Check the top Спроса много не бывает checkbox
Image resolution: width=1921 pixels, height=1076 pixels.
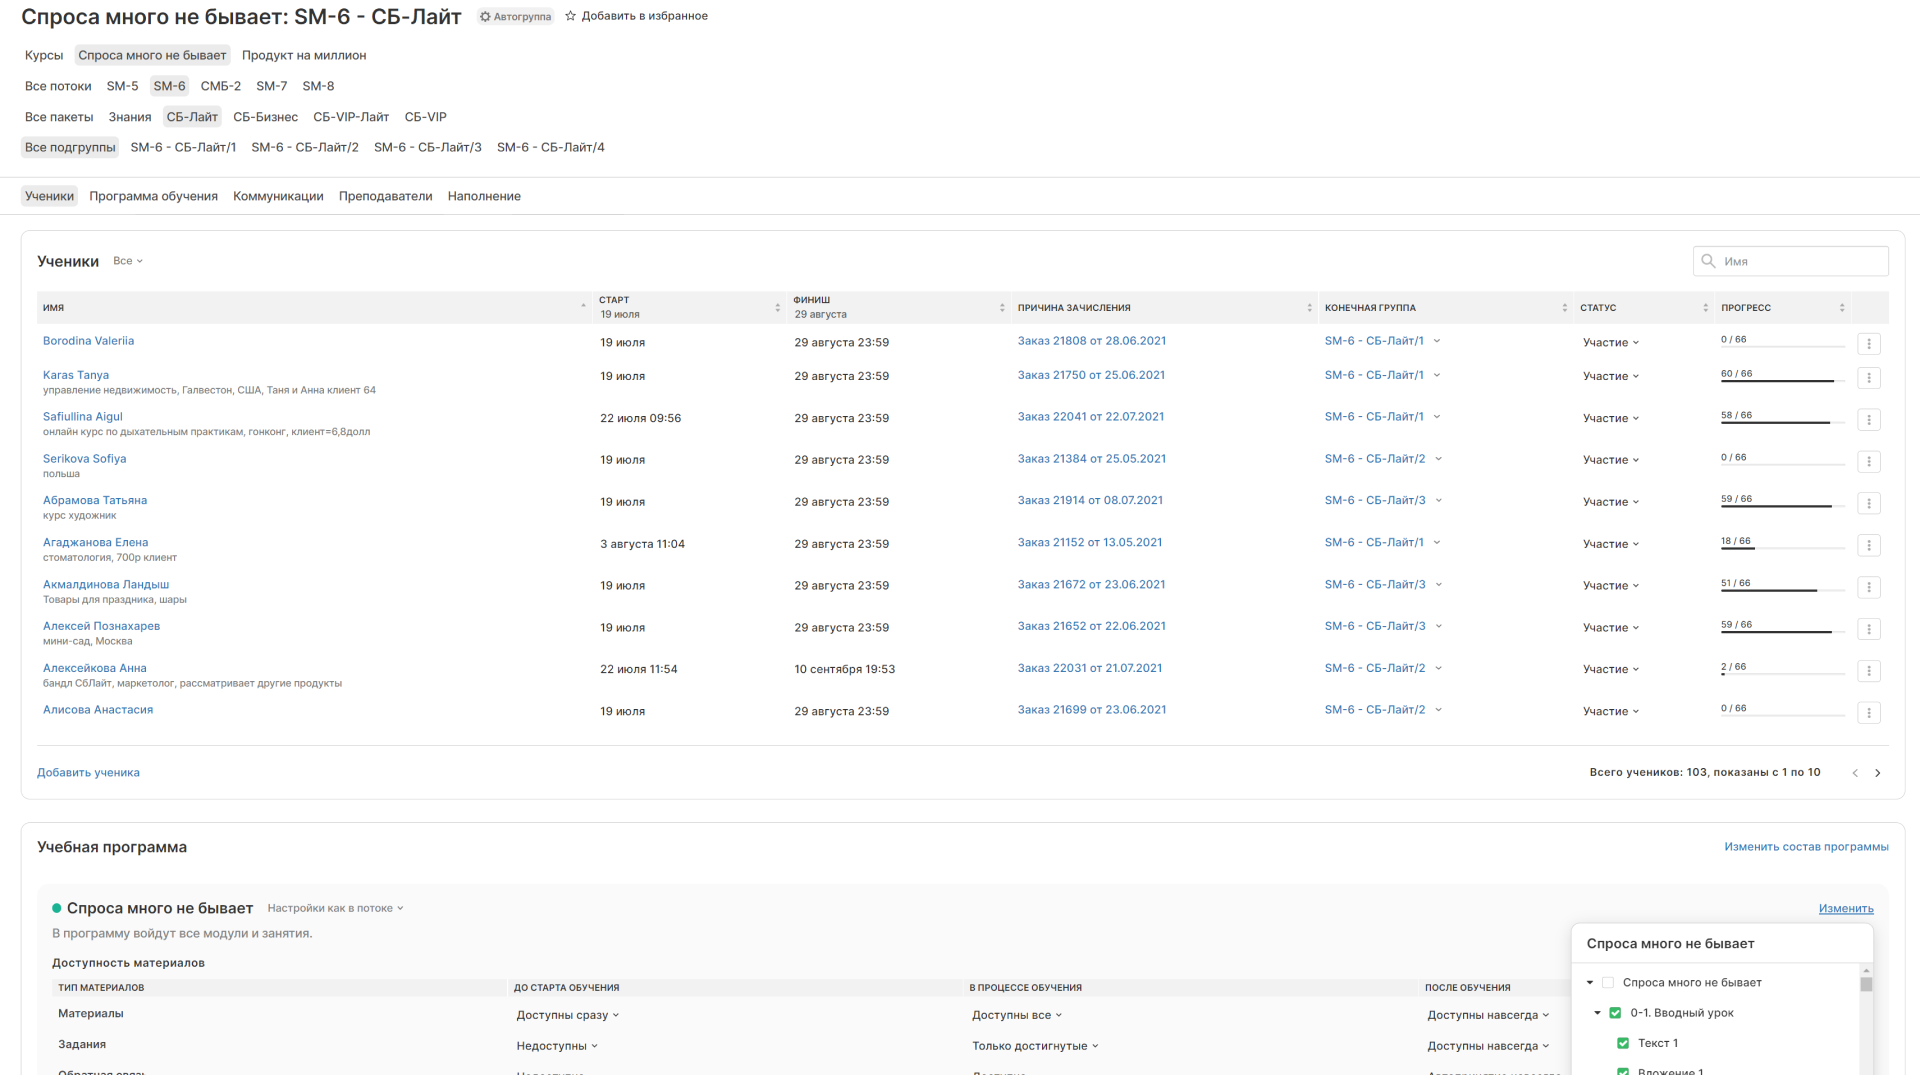(x=1608, y=983)
